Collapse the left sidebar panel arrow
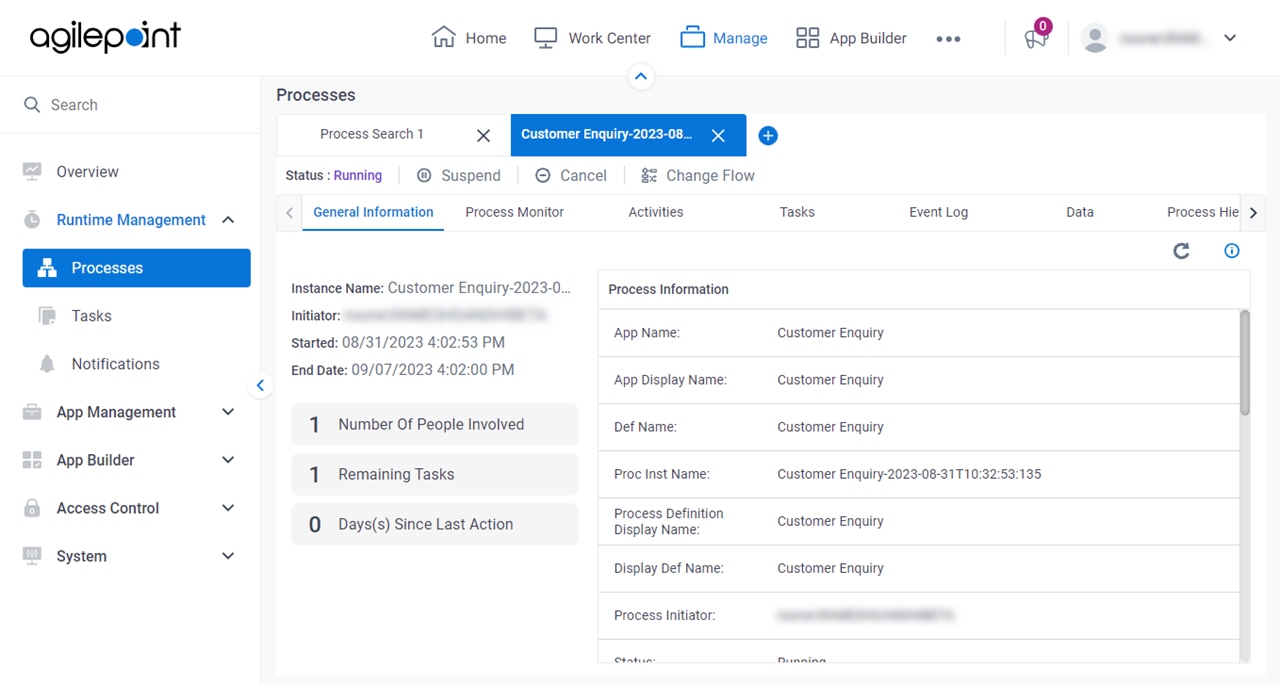Viewport: 1280px width, 684px height. point(260,385)
